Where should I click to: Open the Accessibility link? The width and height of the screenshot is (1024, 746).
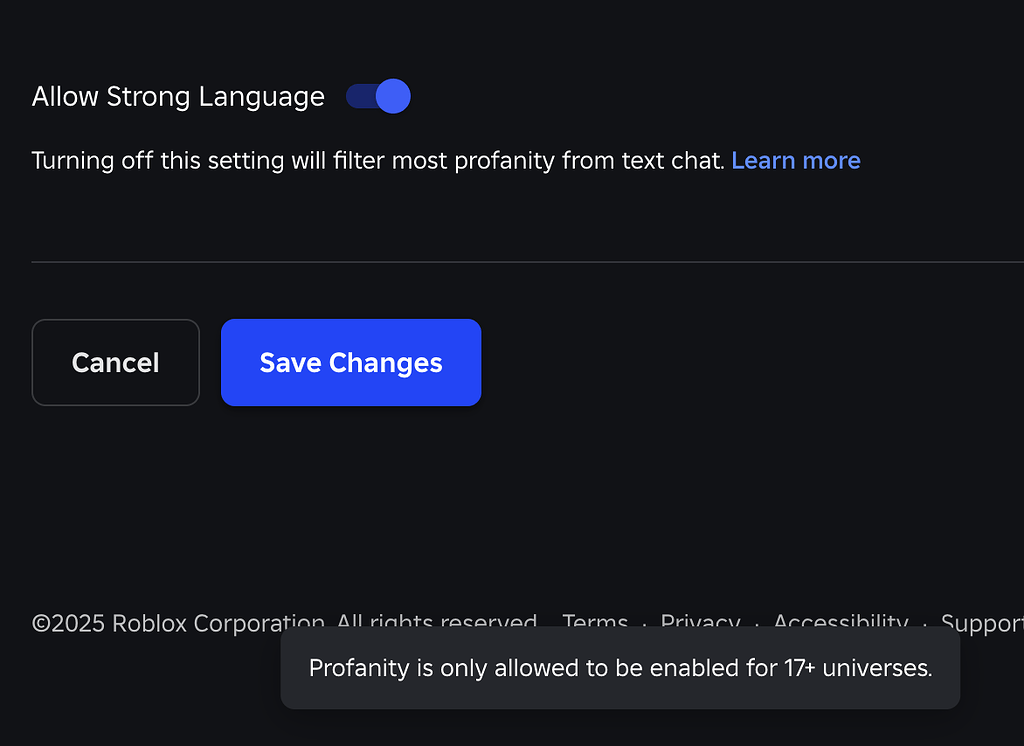840,623
